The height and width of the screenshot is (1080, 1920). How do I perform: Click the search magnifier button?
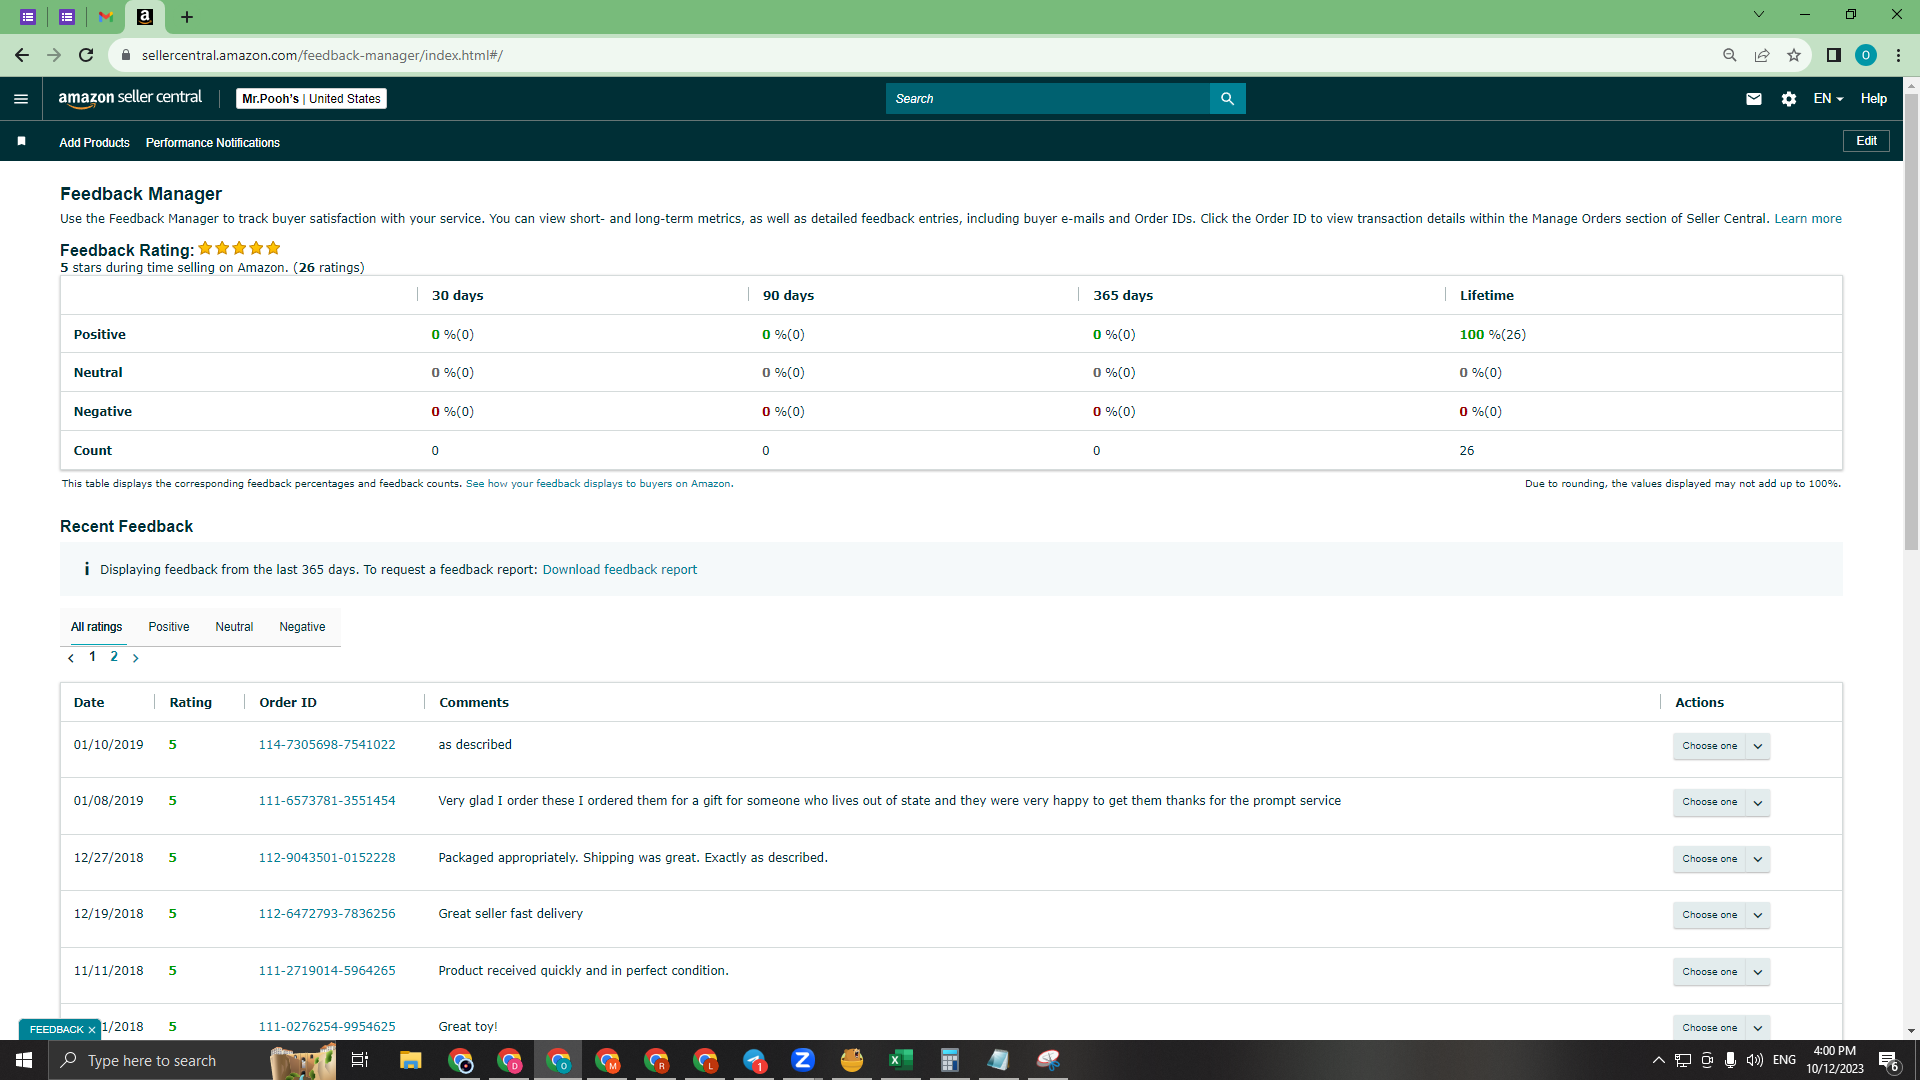coord(1227,99)
